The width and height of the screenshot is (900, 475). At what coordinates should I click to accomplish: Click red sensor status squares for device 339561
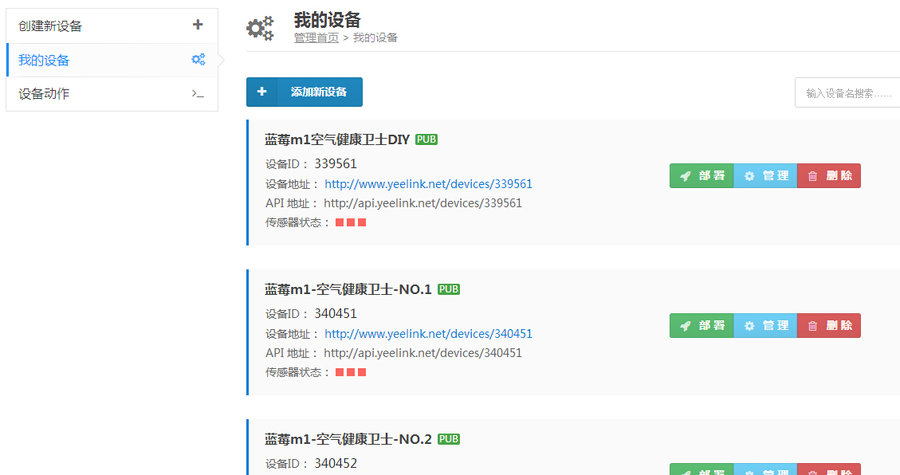350,222
